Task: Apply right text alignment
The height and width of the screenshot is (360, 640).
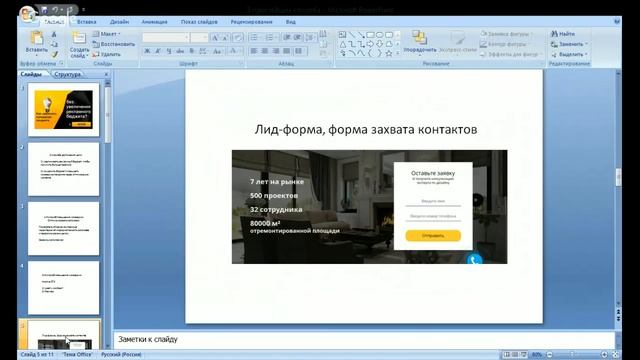Action: point(276,51)
